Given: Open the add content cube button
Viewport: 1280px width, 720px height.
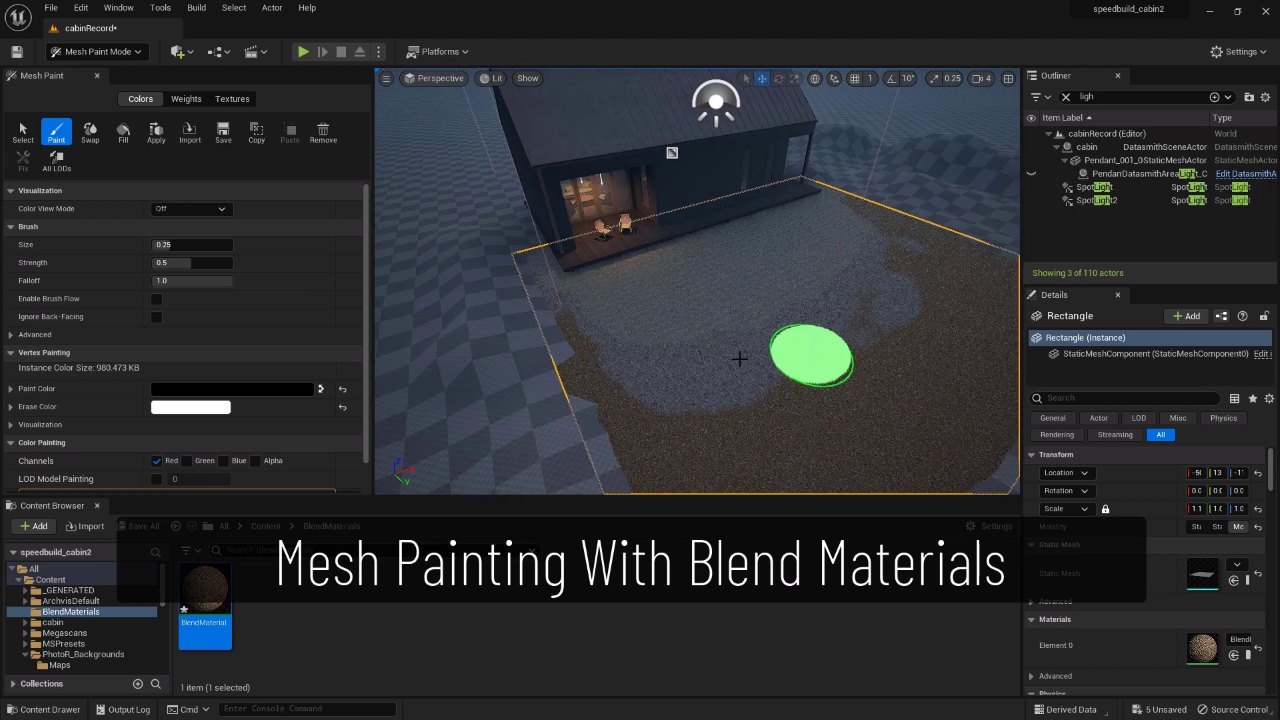Looking at the screenshot, I should click(x=181, y=52).
